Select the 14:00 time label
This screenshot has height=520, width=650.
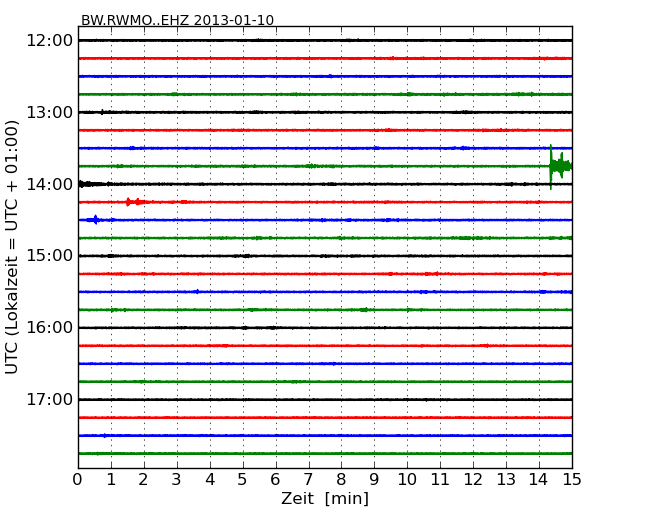[x=49, y=184]
